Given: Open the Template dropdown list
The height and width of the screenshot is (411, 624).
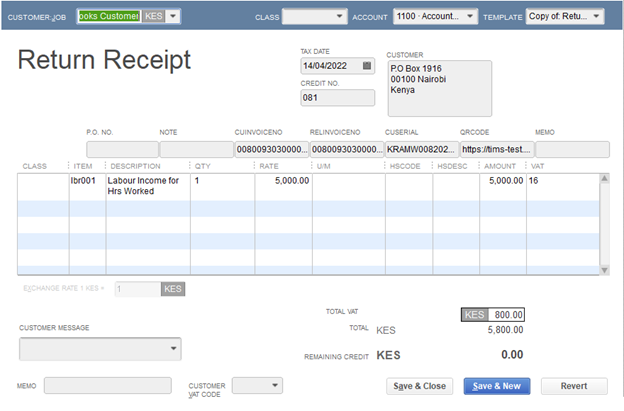Looking at the screenshot, I should pyautogui.click(x=597, y=17).
